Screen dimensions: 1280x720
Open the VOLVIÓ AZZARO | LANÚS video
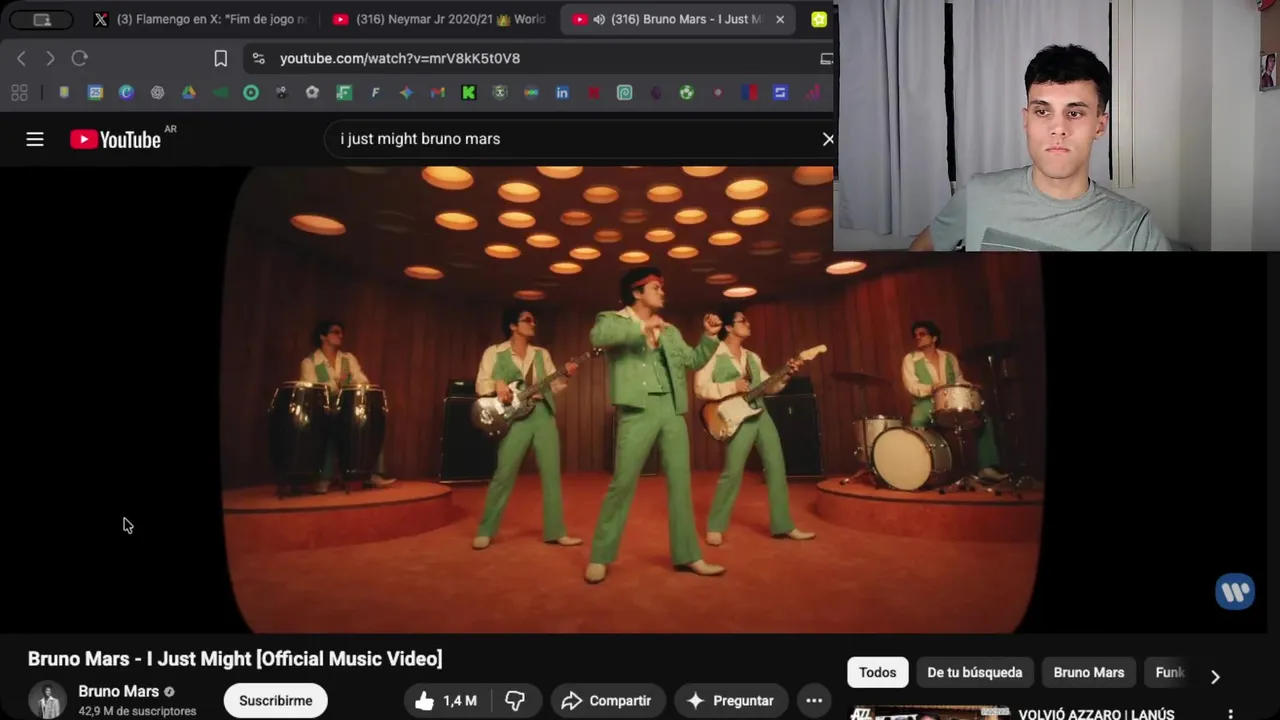[x=1096, y=714]
